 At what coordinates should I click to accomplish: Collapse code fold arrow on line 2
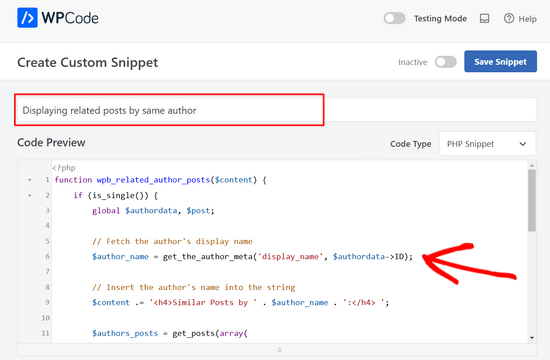pos(30,195)
